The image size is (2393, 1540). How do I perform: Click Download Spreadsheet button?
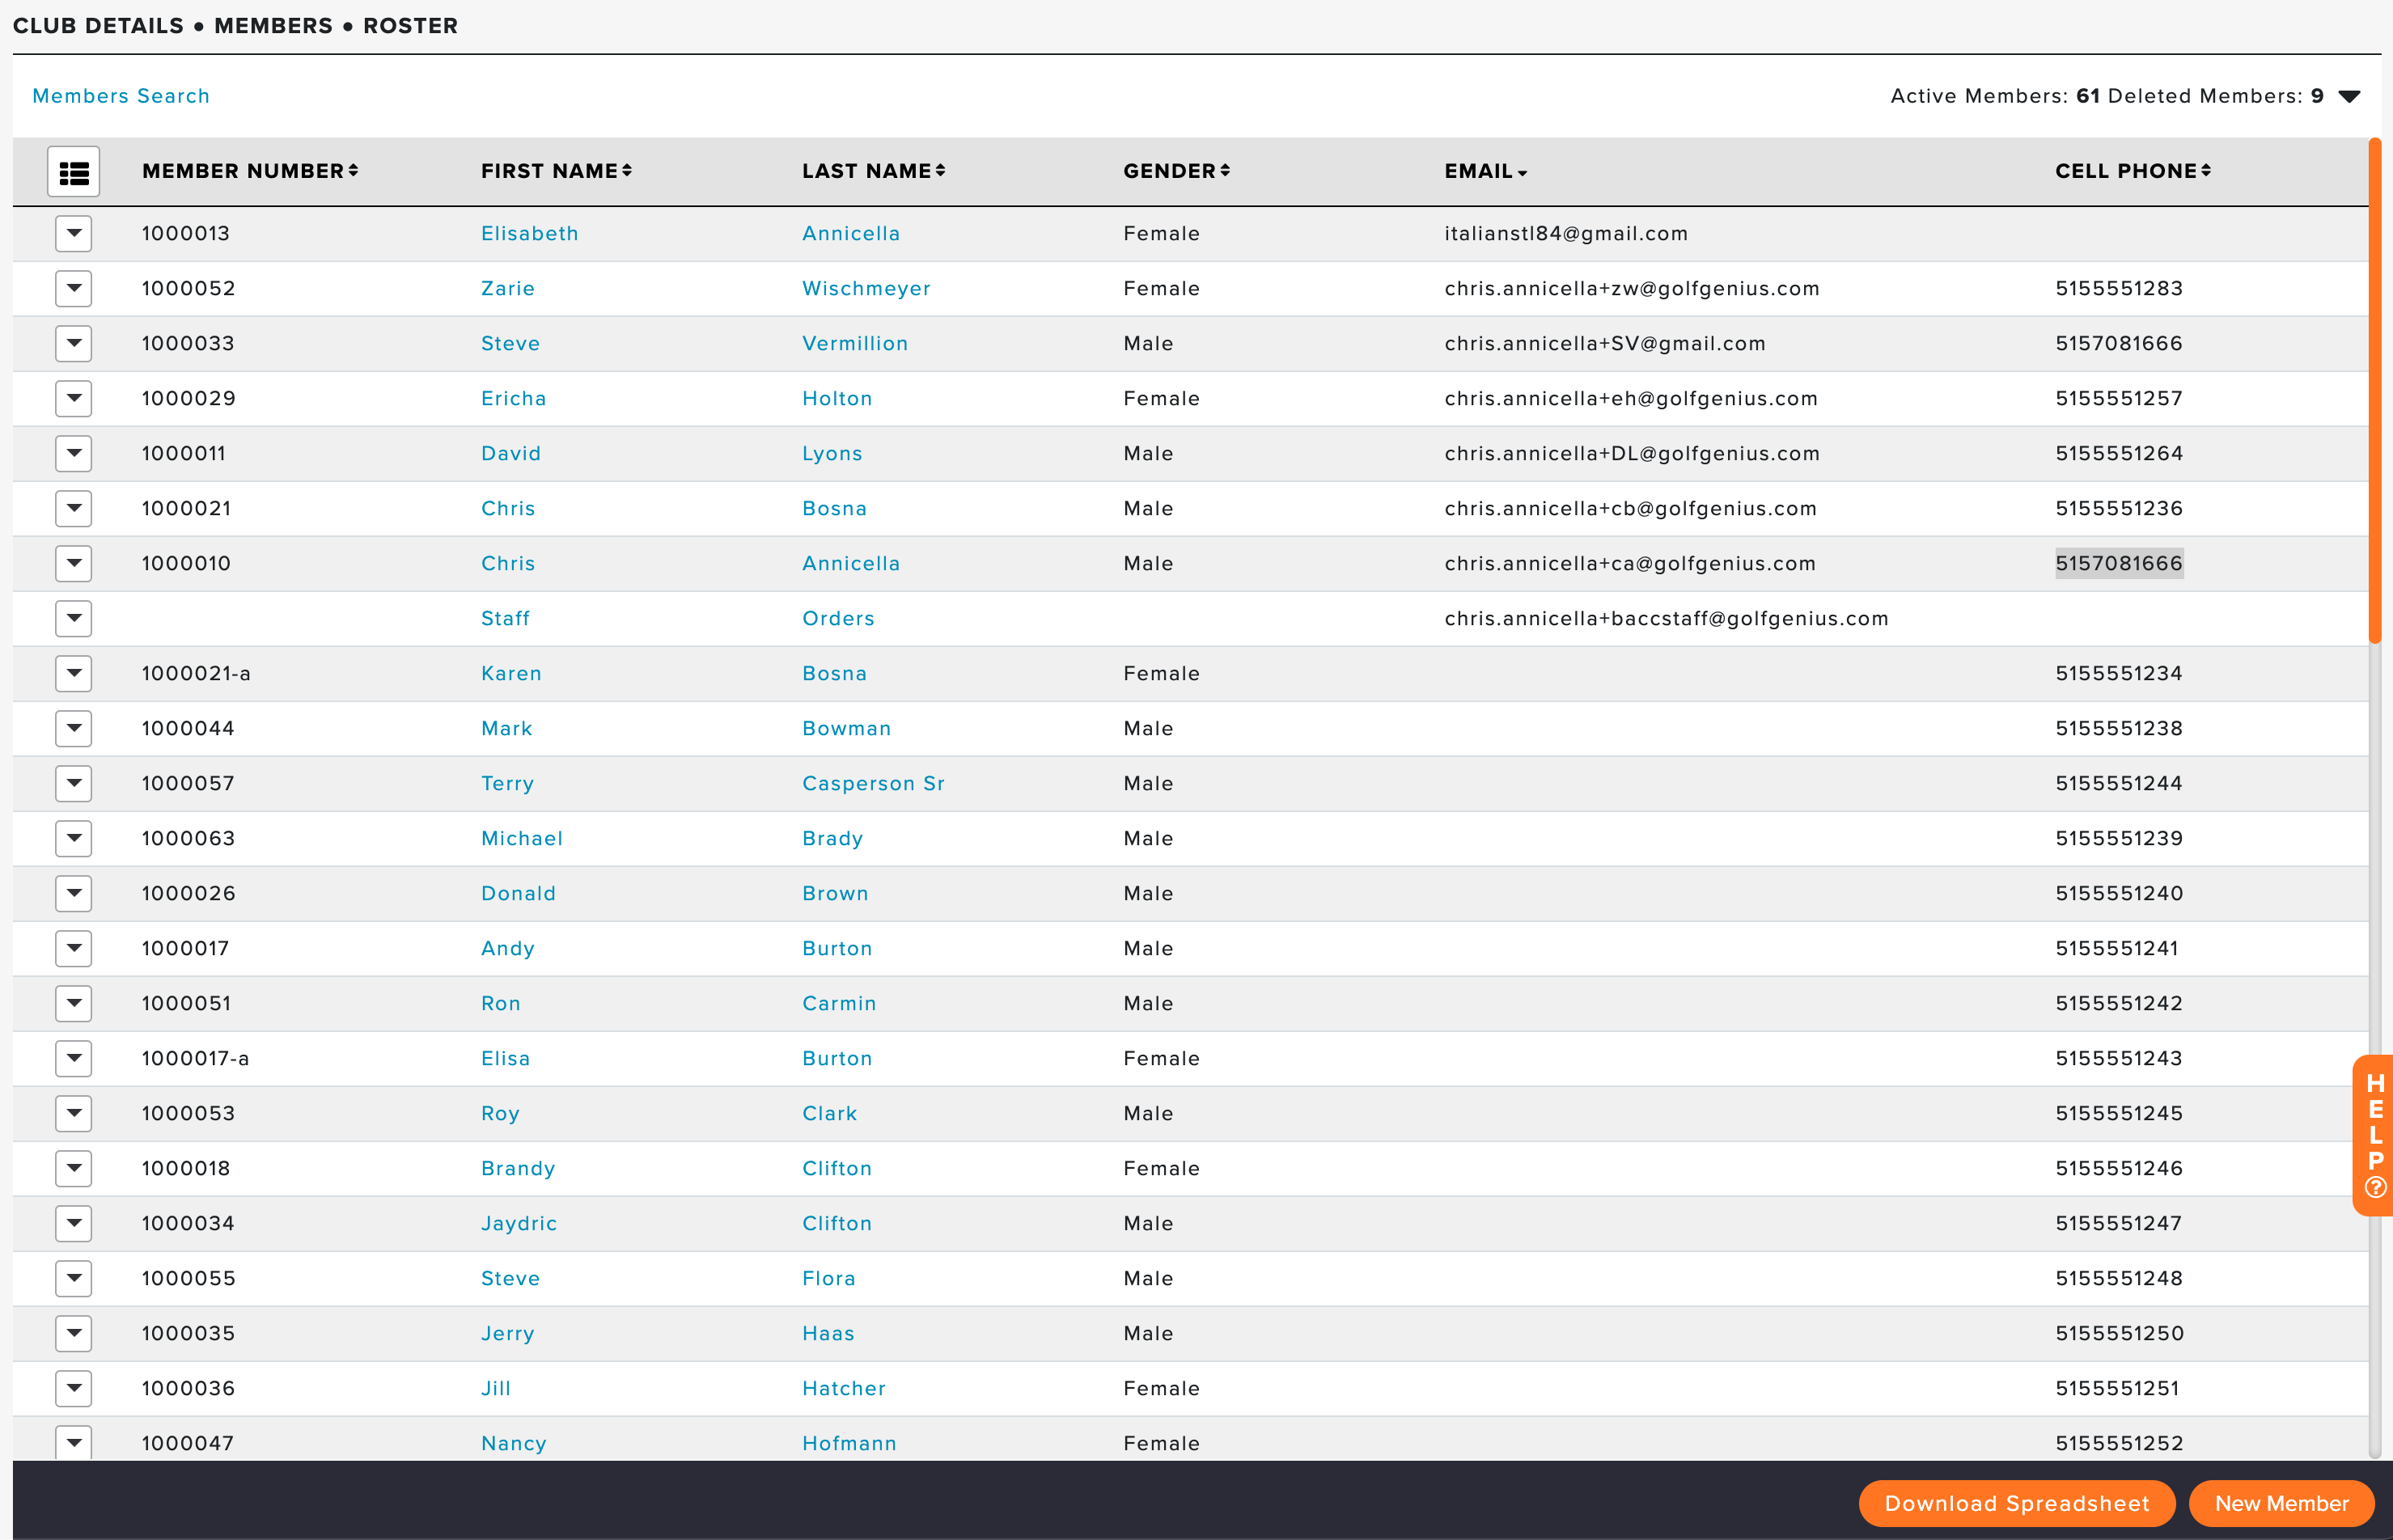[2016, 1503]
